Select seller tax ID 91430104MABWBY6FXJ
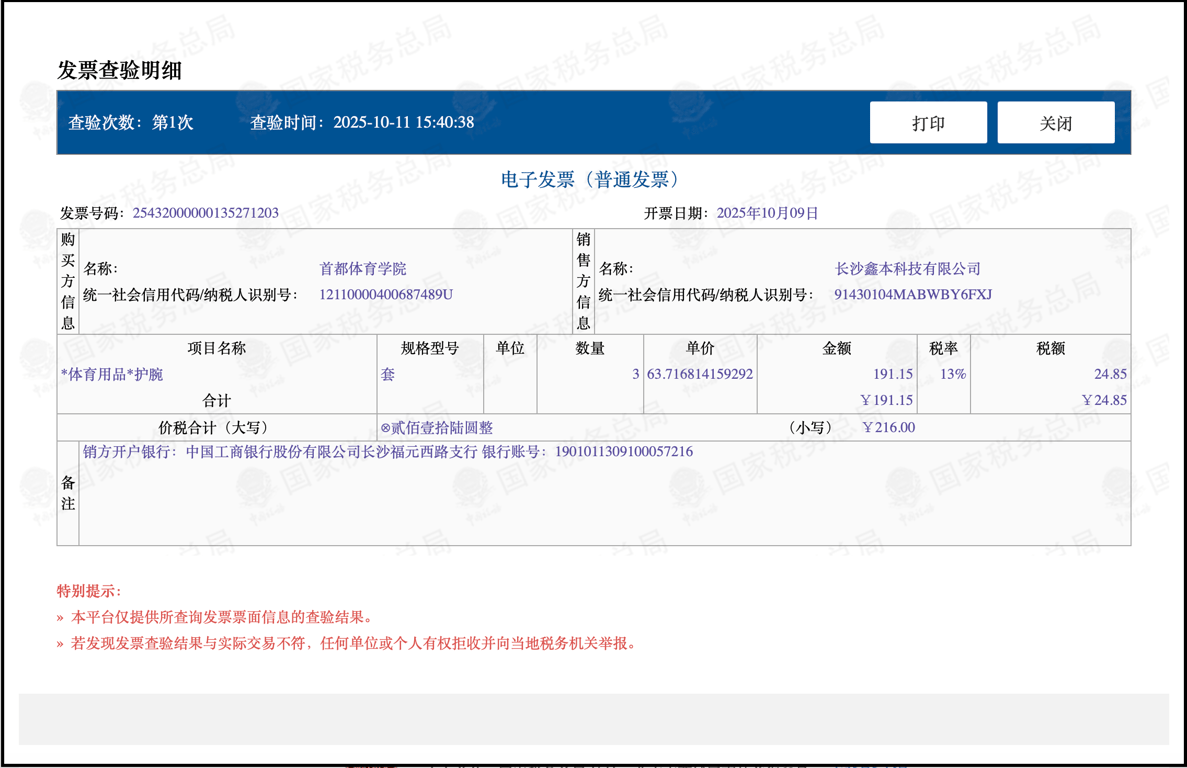Viewport: 1187px width, 768px height. (x=913, y=294)
